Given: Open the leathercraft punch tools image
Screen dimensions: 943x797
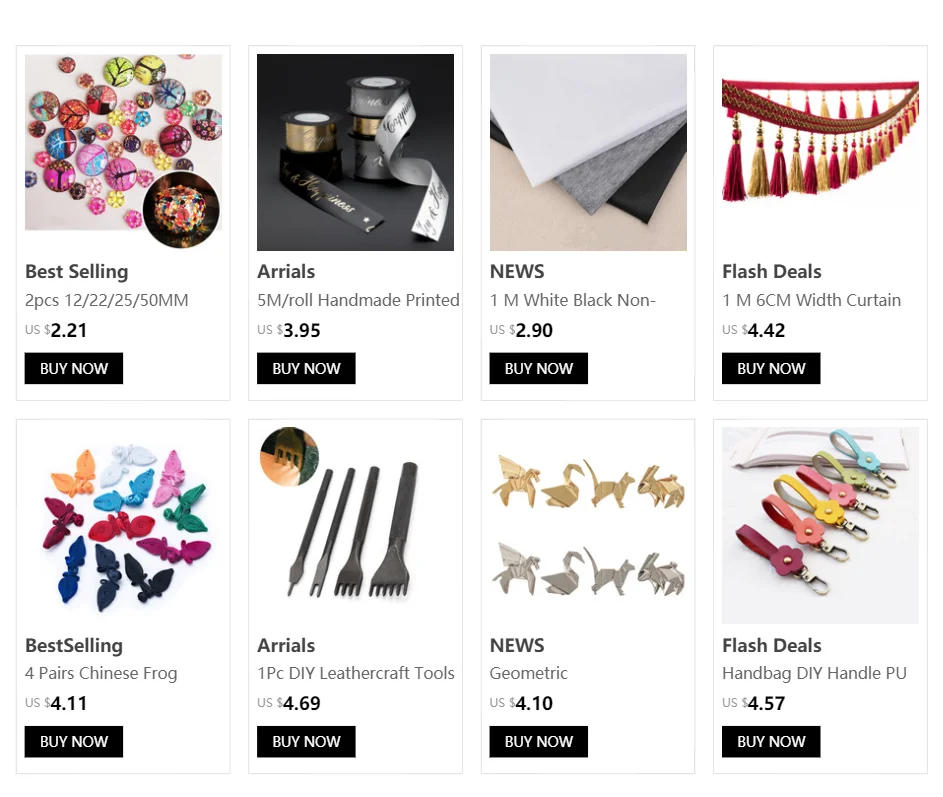Looking at the screenshot, I should tap(355, 526).
